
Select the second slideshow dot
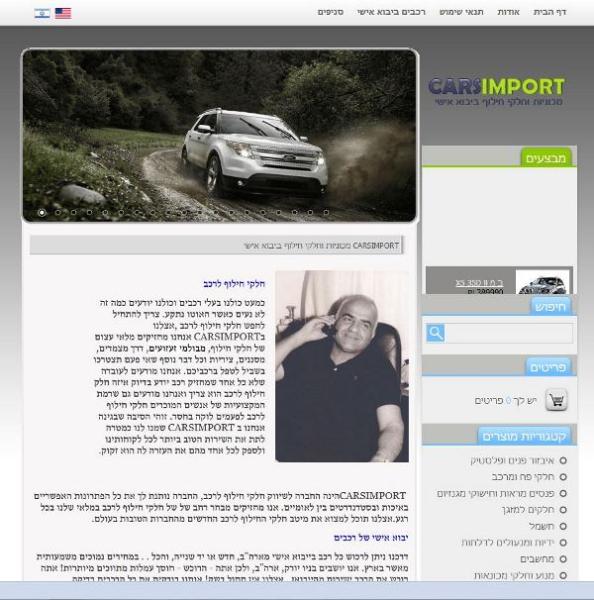(58, 212)
